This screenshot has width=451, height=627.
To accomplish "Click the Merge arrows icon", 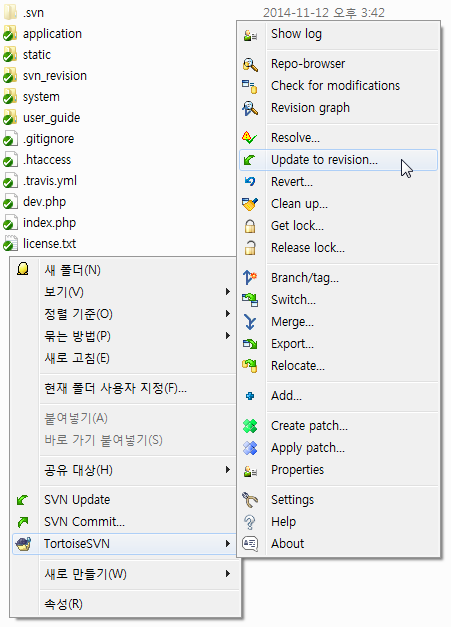I will pos(250,322).
